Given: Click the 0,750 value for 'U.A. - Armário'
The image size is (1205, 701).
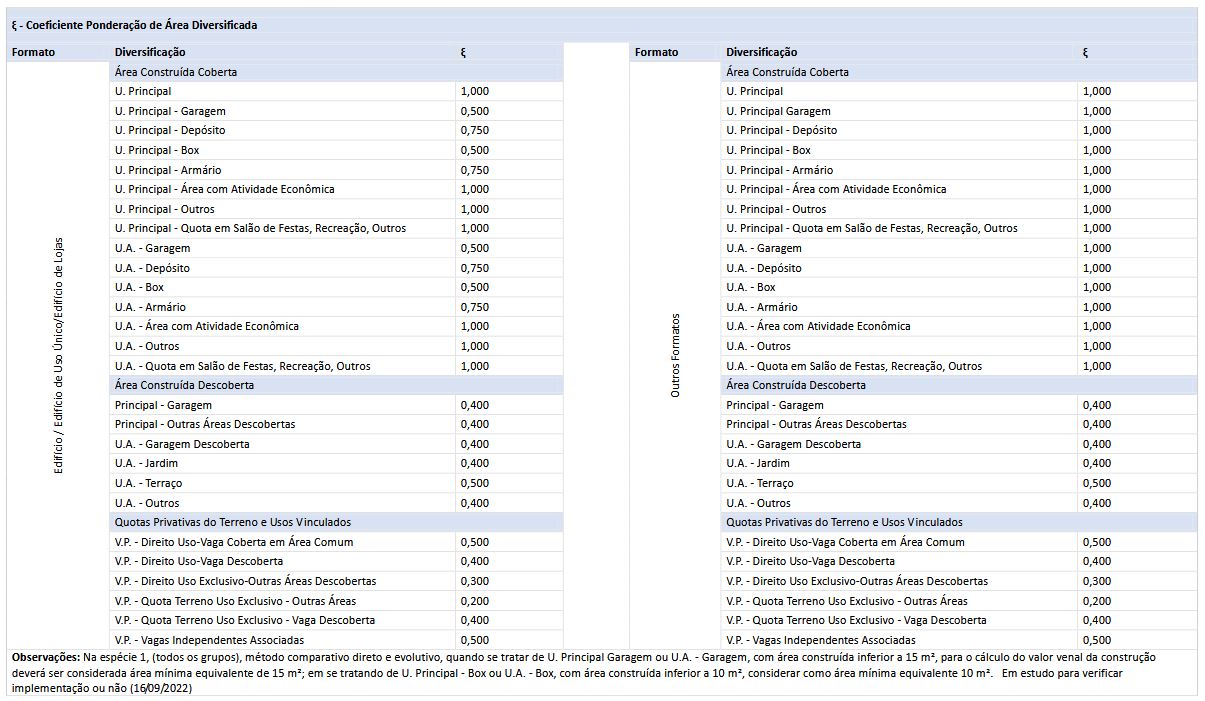Looking at the screenshot, I should pyautogui.click(x=475, y=307).
